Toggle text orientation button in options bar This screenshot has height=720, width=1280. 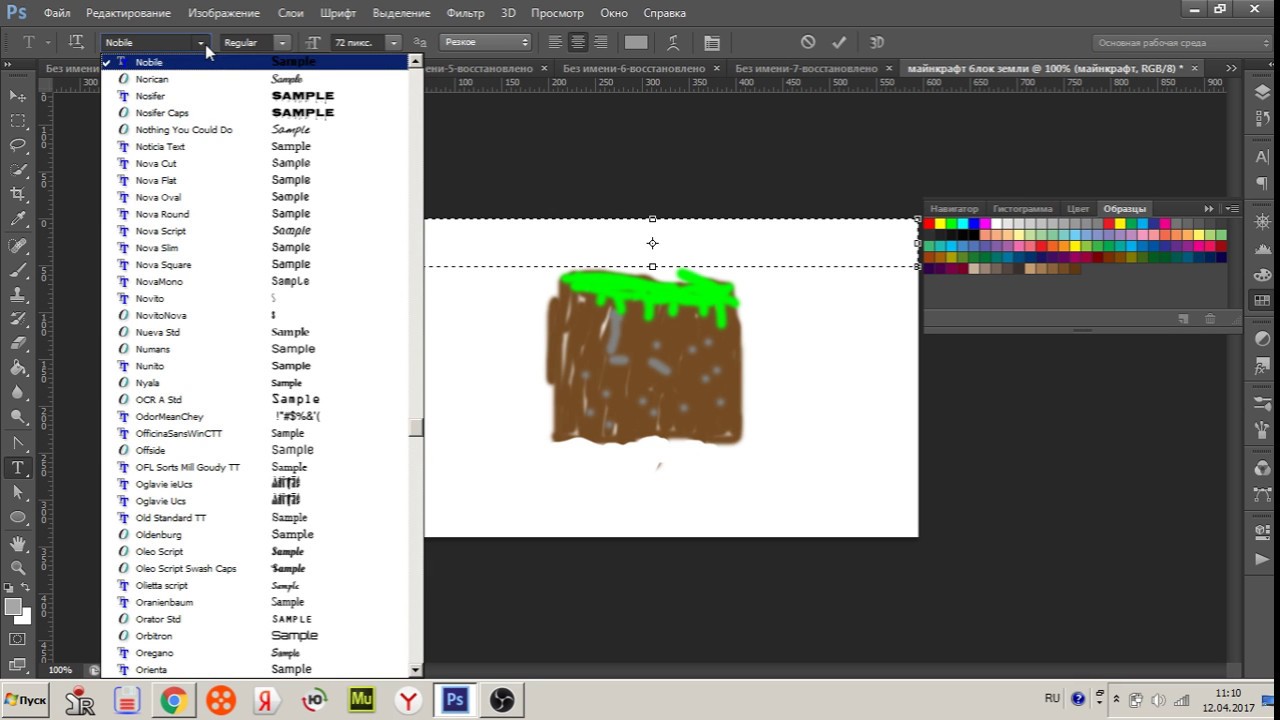click(x=76, y=42)
